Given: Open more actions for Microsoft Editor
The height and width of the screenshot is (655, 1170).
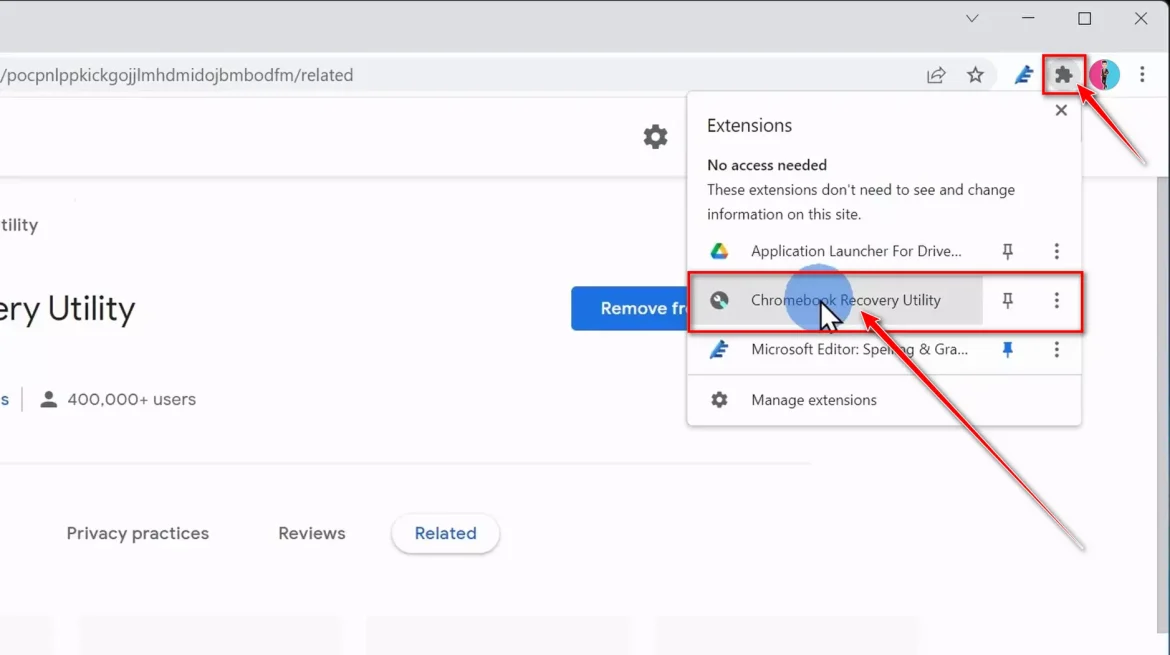Looking at the screenshot, I should click(x=1057, y=349).
